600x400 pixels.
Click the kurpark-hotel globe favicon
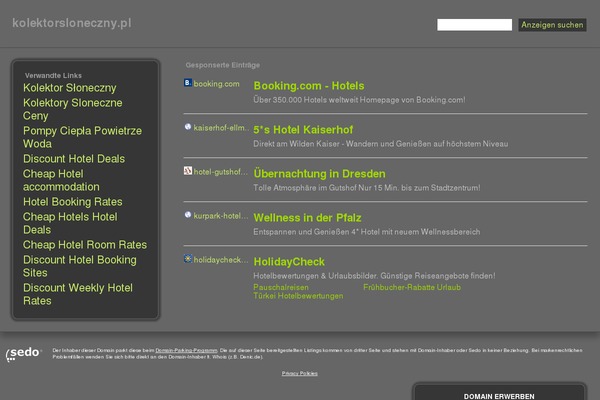(188, 215)
